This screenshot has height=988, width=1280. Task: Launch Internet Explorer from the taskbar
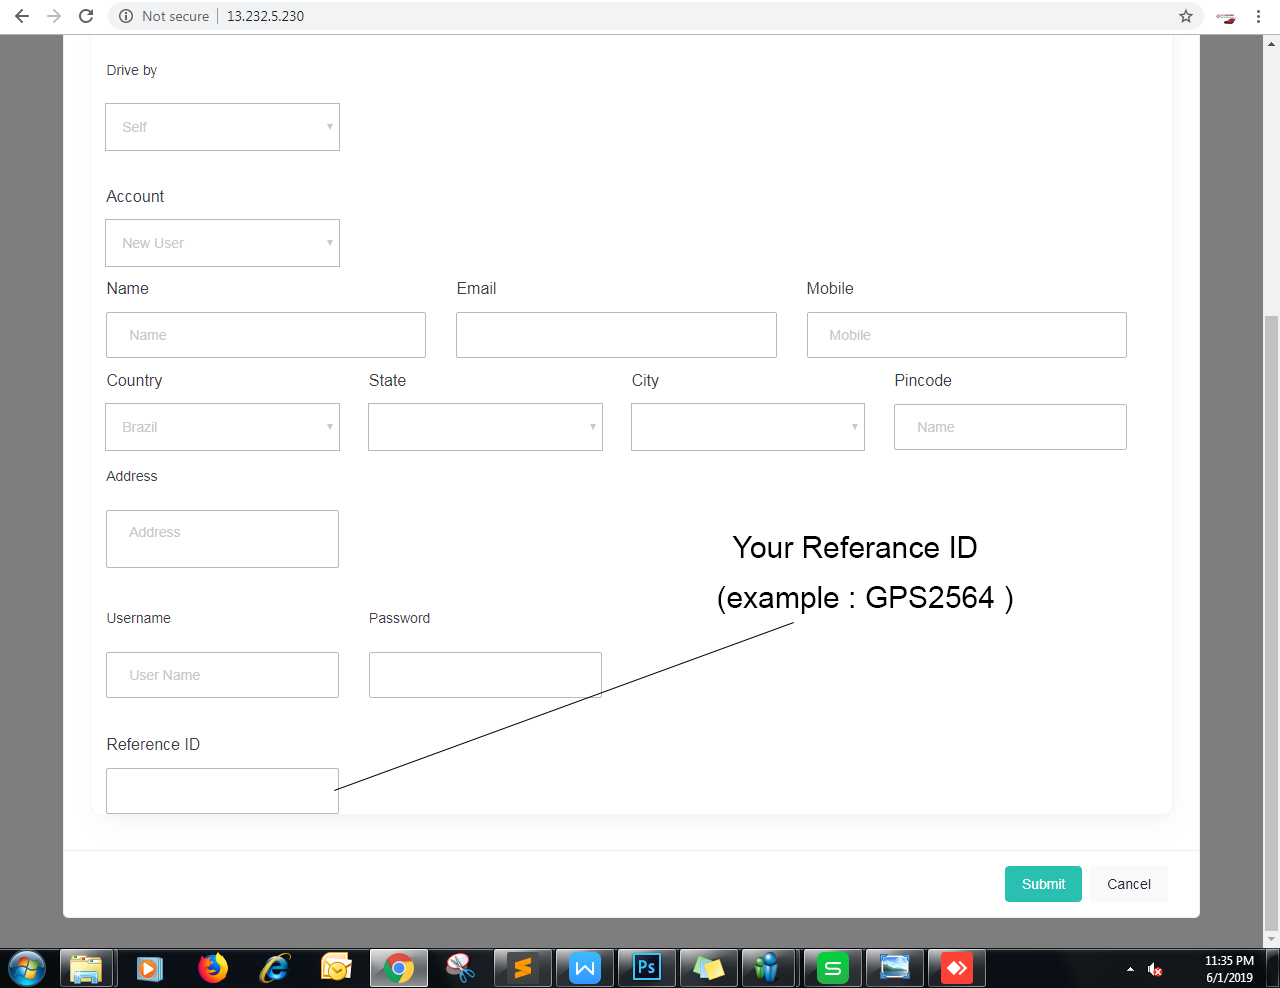click(x=274, y=968)
